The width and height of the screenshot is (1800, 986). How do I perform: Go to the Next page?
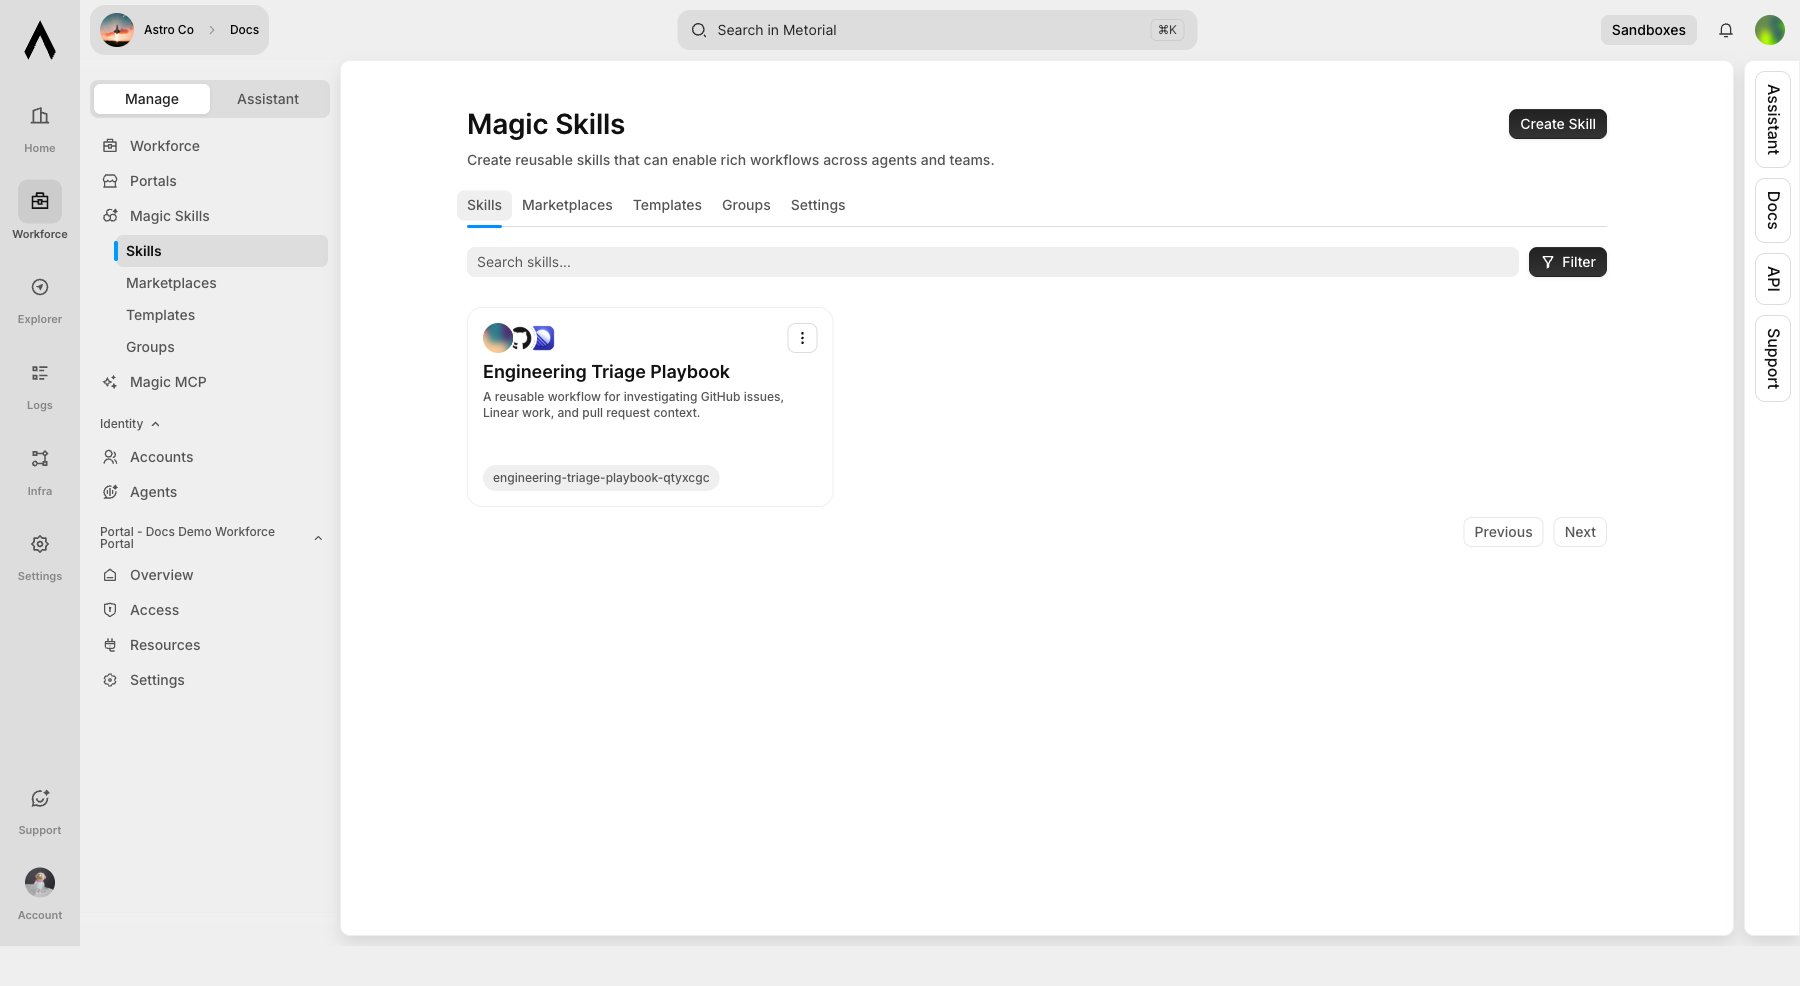tap(1580, 532)
